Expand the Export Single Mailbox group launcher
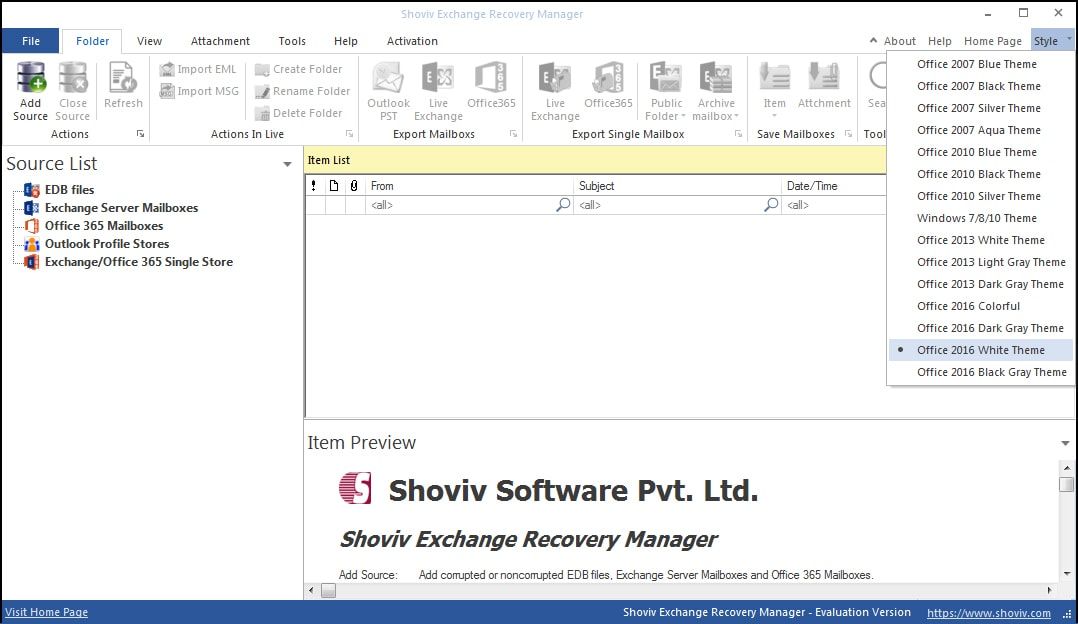Screen dimensions: 1078x624 click(x=738, y=134)
